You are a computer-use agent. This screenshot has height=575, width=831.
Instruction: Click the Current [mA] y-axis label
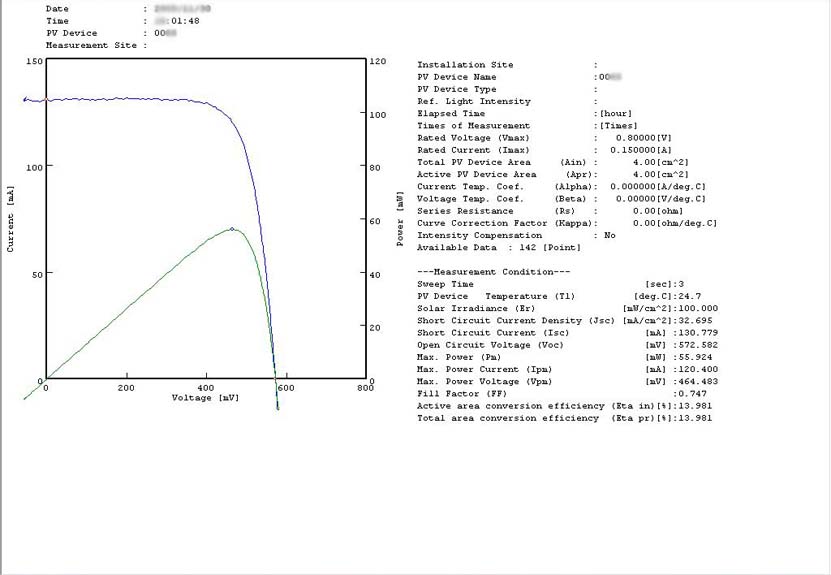coord(11,218)
